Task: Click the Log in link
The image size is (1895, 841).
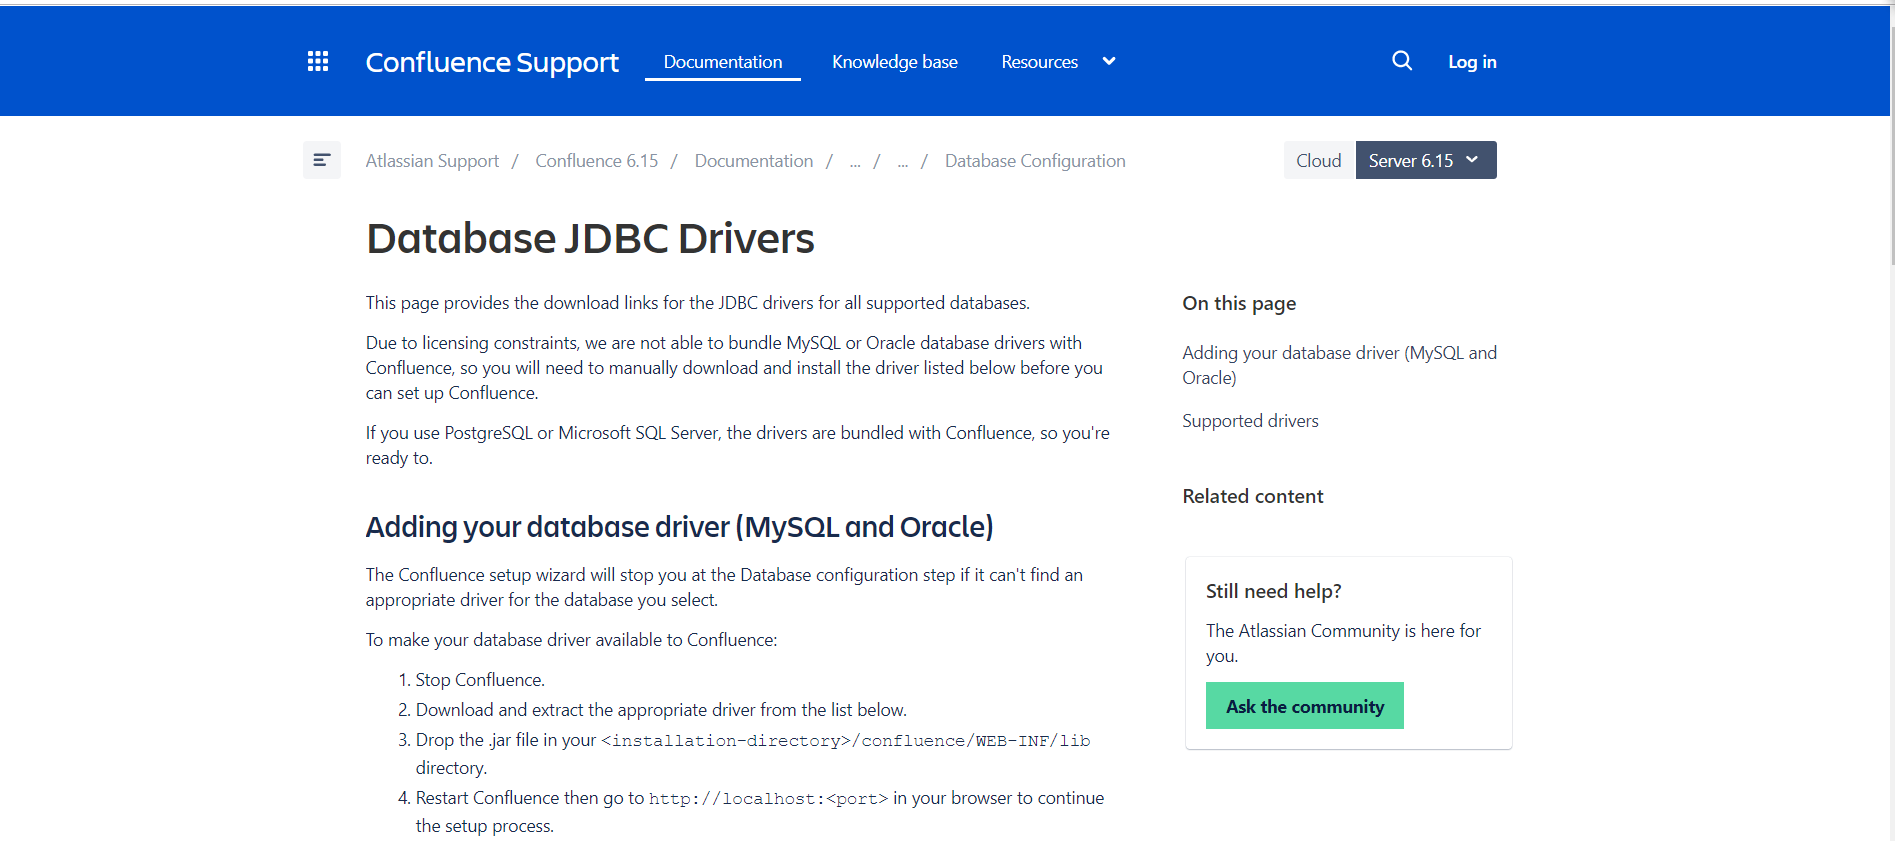Action: coord(1472,62)
